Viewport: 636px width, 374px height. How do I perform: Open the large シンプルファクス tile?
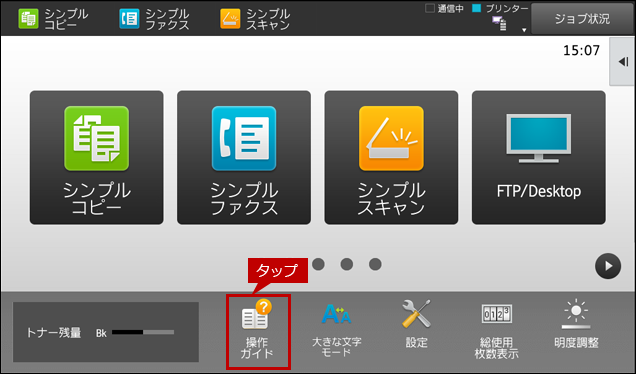coord(244,157)
